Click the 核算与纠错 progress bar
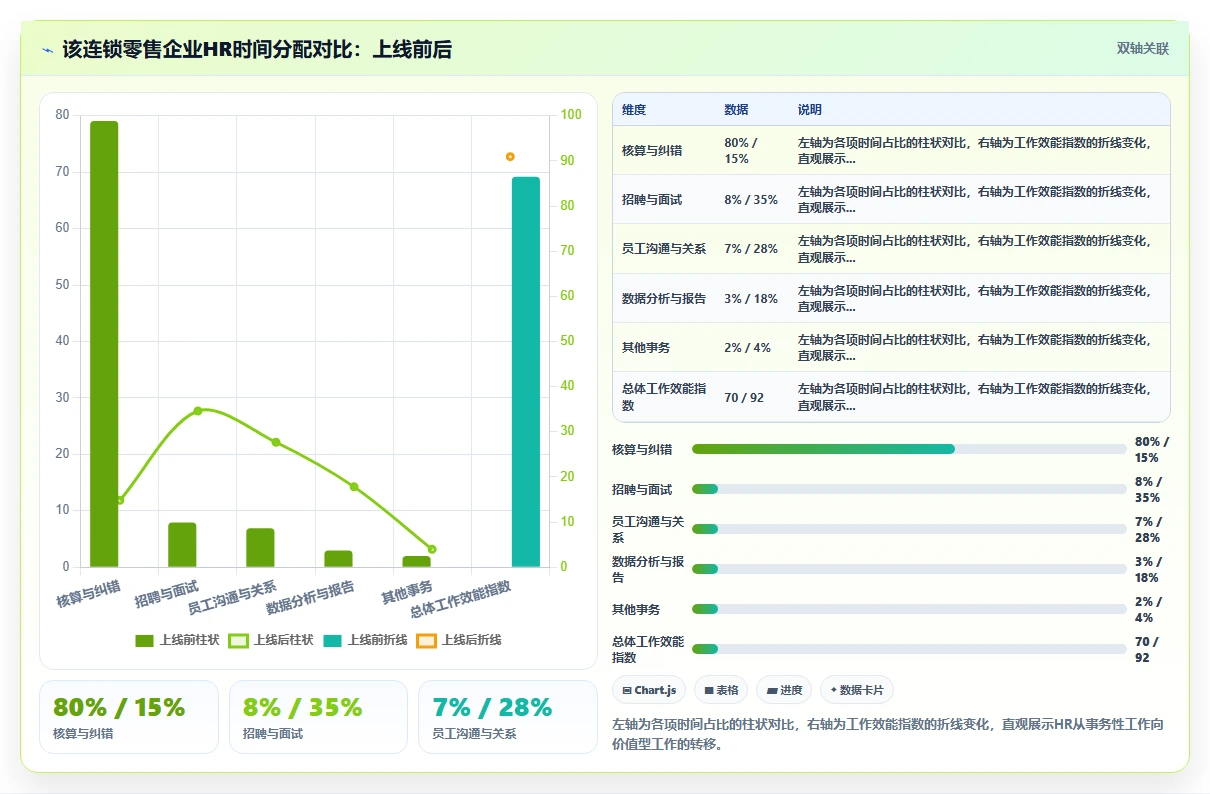 909,449
